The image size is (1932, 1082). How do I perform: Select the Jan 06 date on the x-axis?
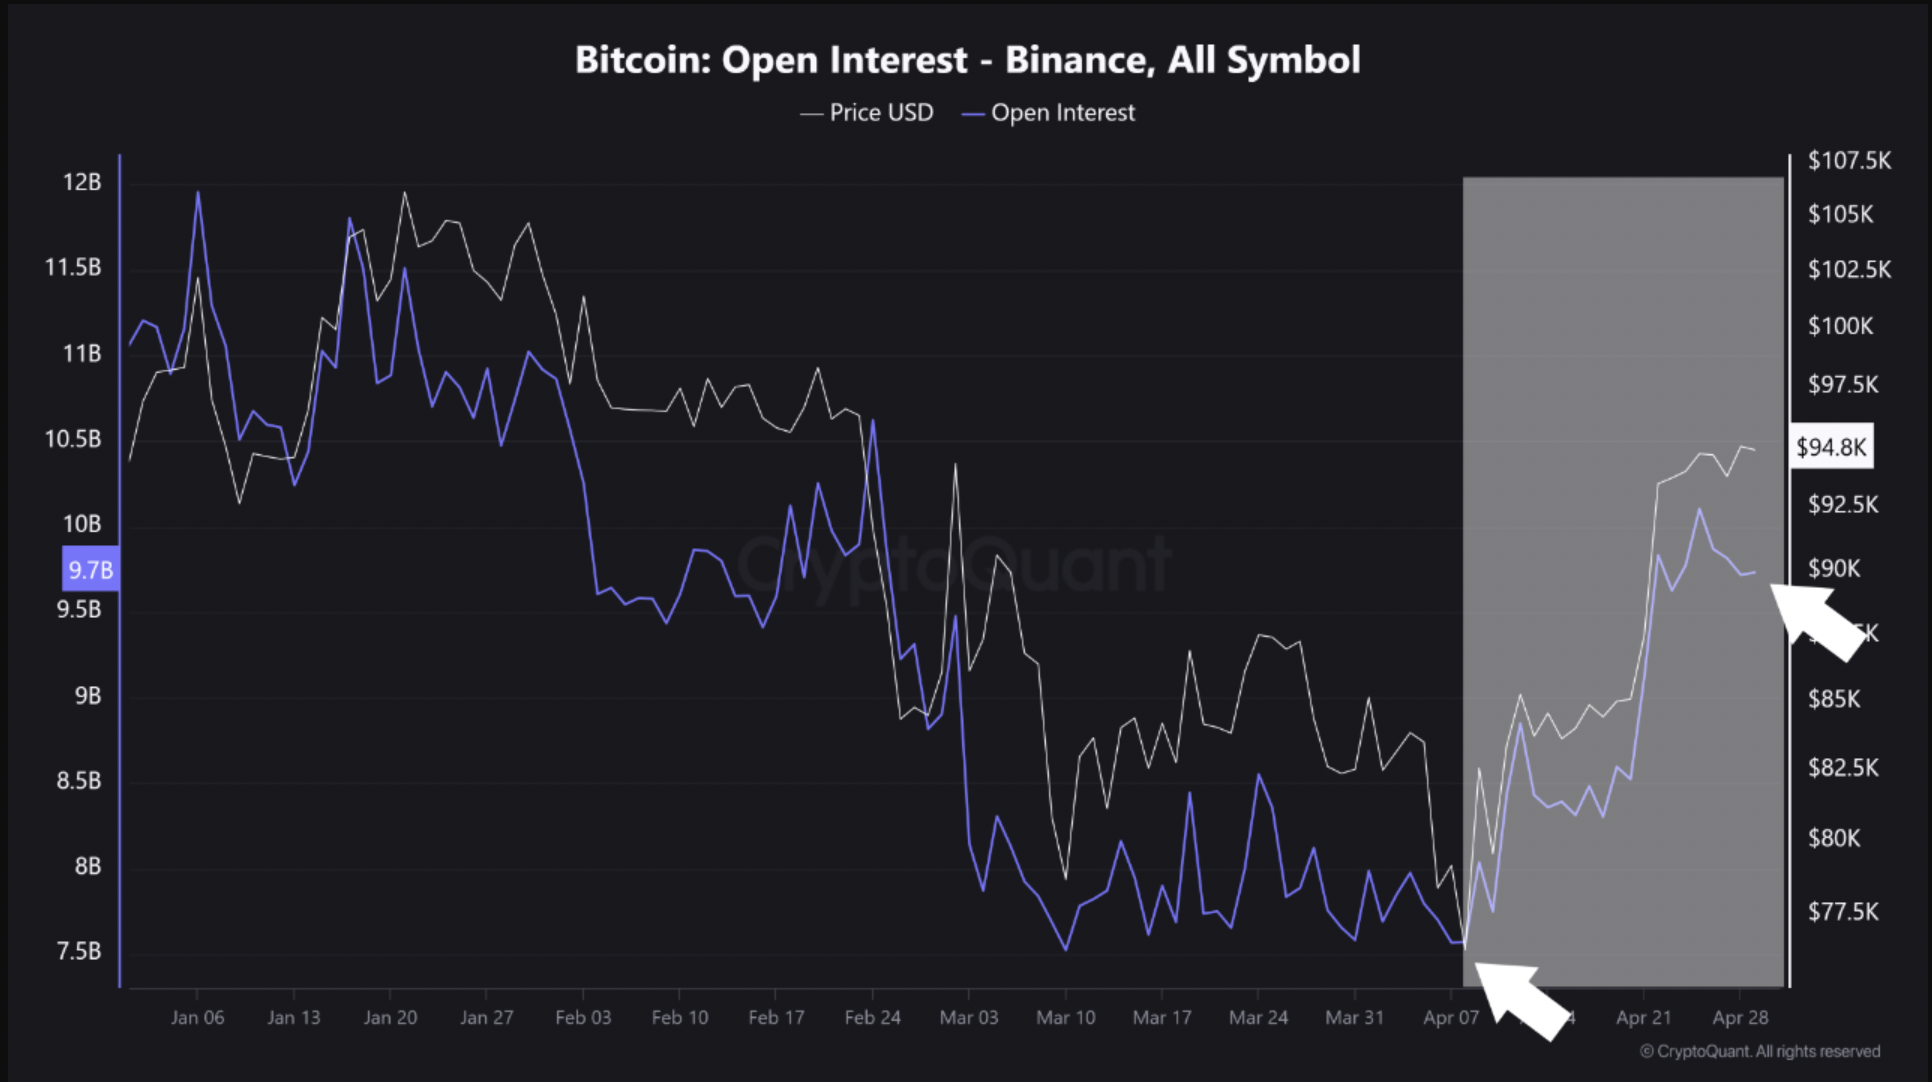pos(197,1017)
